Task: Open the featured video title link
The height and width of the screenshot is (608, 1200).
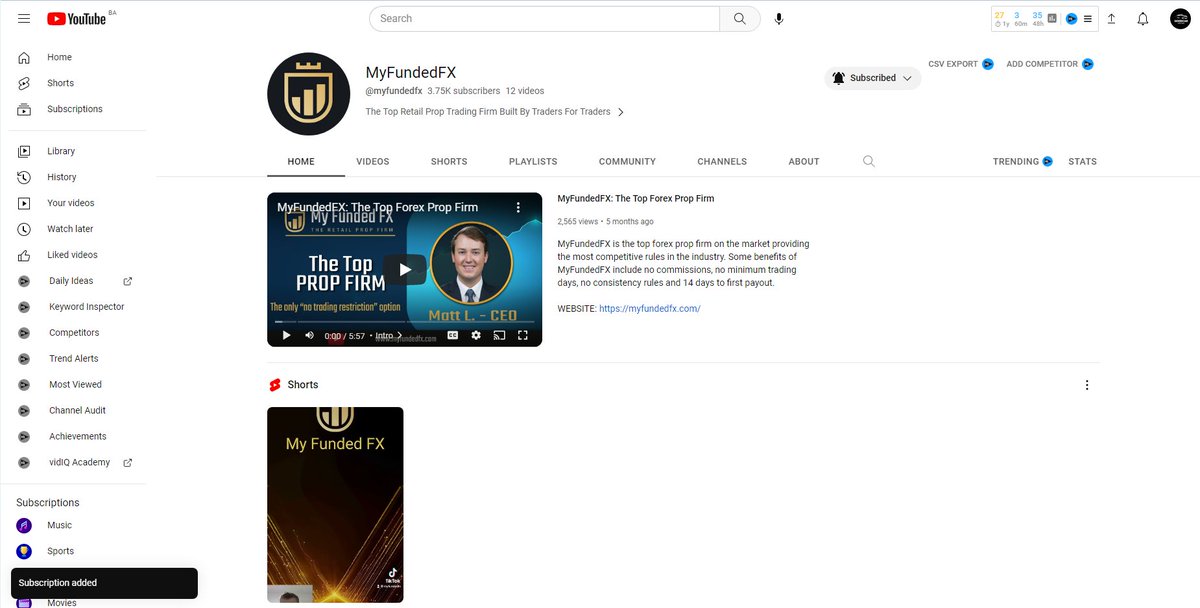Action: pos(636,199)
